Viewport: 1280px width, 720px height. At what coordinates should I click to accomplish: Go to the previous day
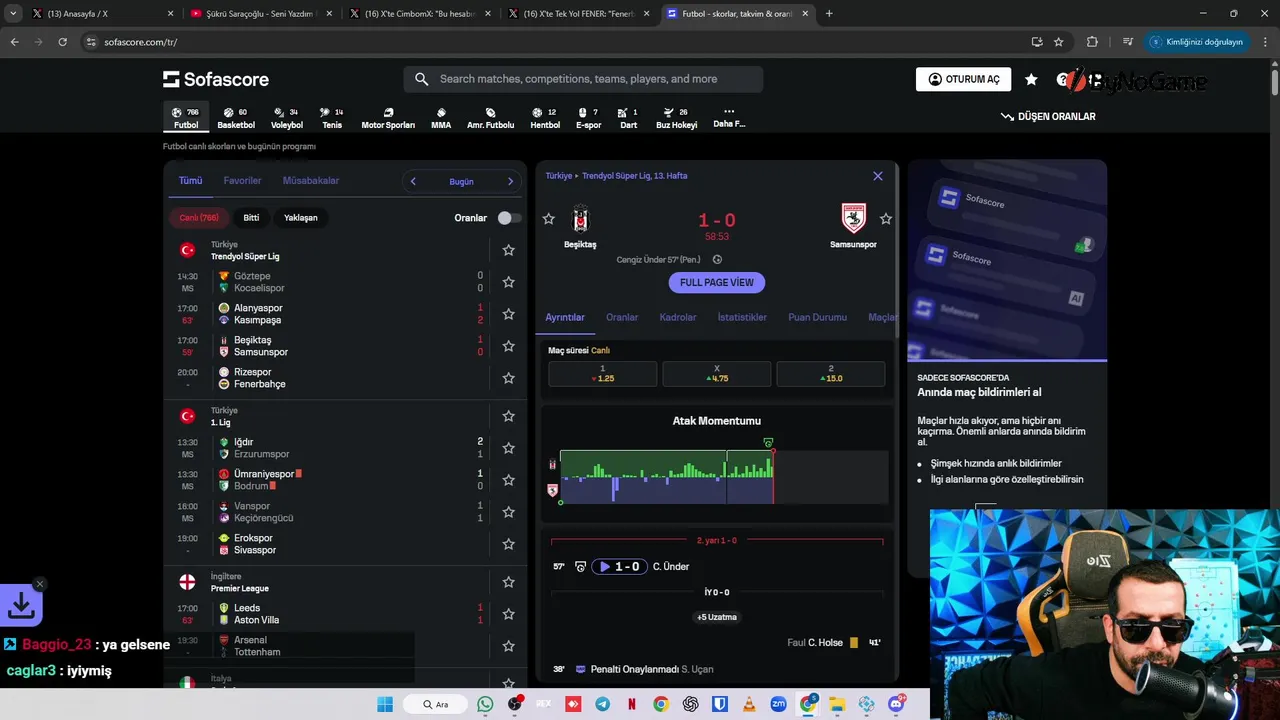tap(413, 181)
